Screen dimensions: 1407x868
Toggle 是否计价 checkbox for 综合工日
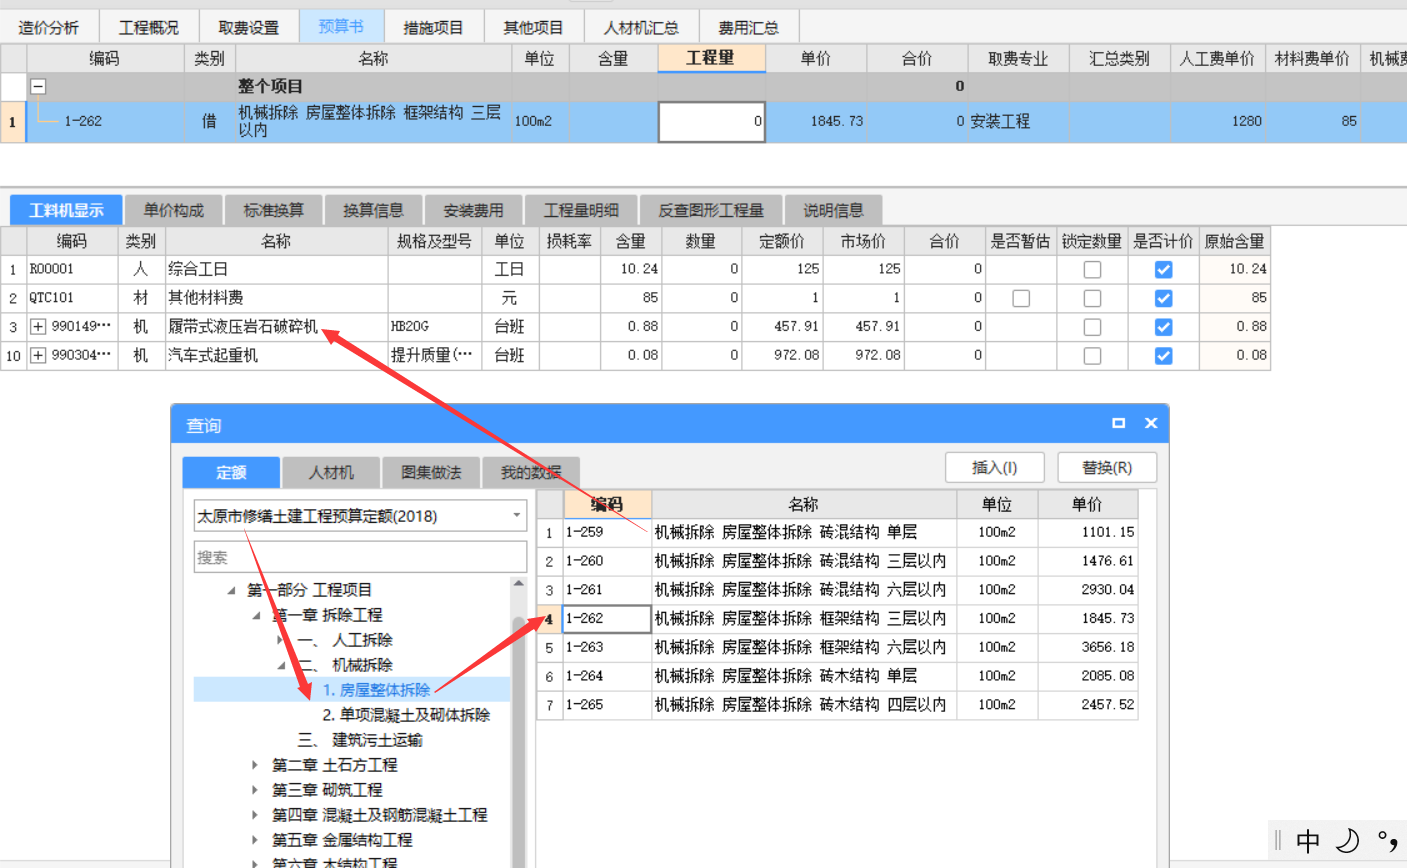[x=1163, y=270]
